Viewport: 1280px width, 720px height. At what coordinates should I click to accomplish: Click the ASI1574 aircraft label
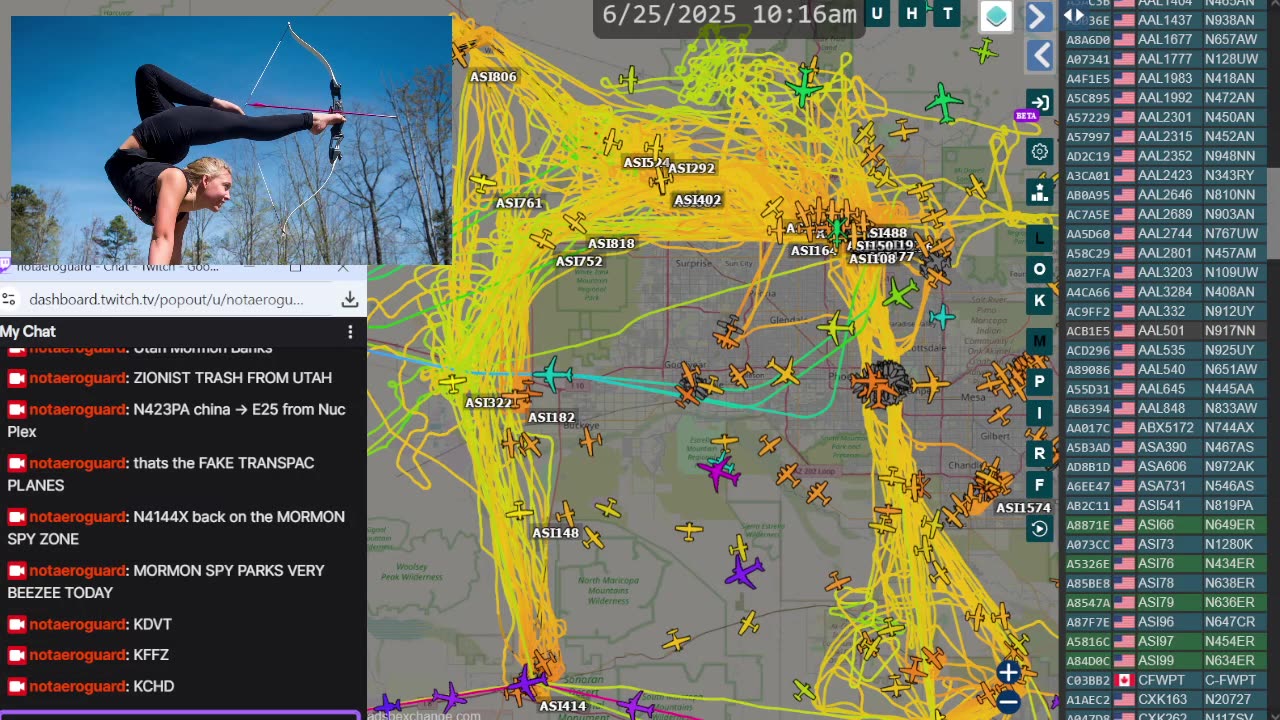[x=1023, y=508]
